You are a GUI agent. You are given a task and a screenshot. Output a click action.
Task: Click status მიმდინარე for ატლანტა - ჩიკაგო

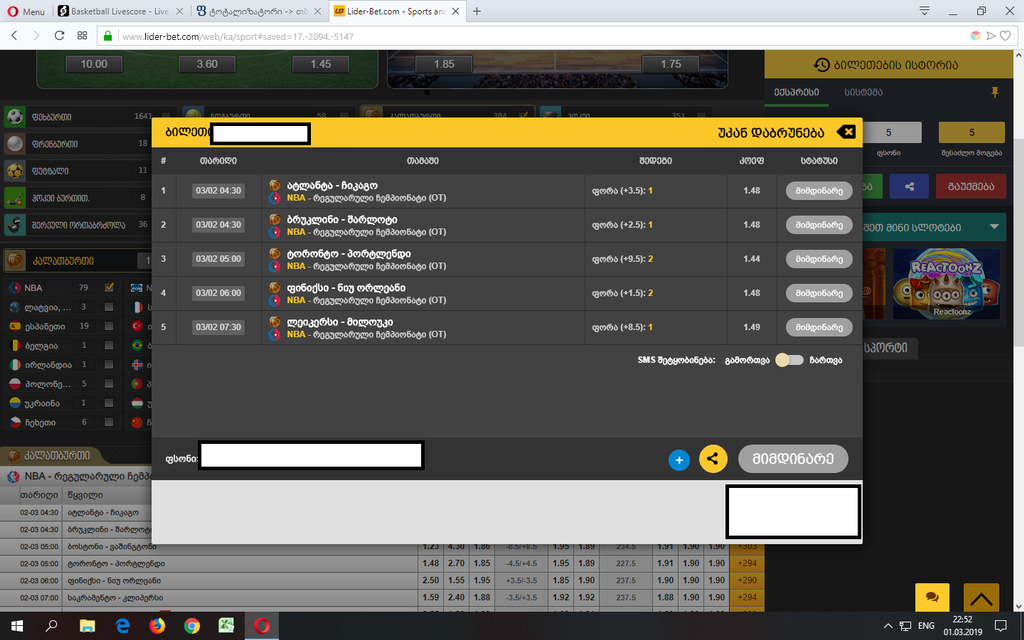(x=819, y=191)
